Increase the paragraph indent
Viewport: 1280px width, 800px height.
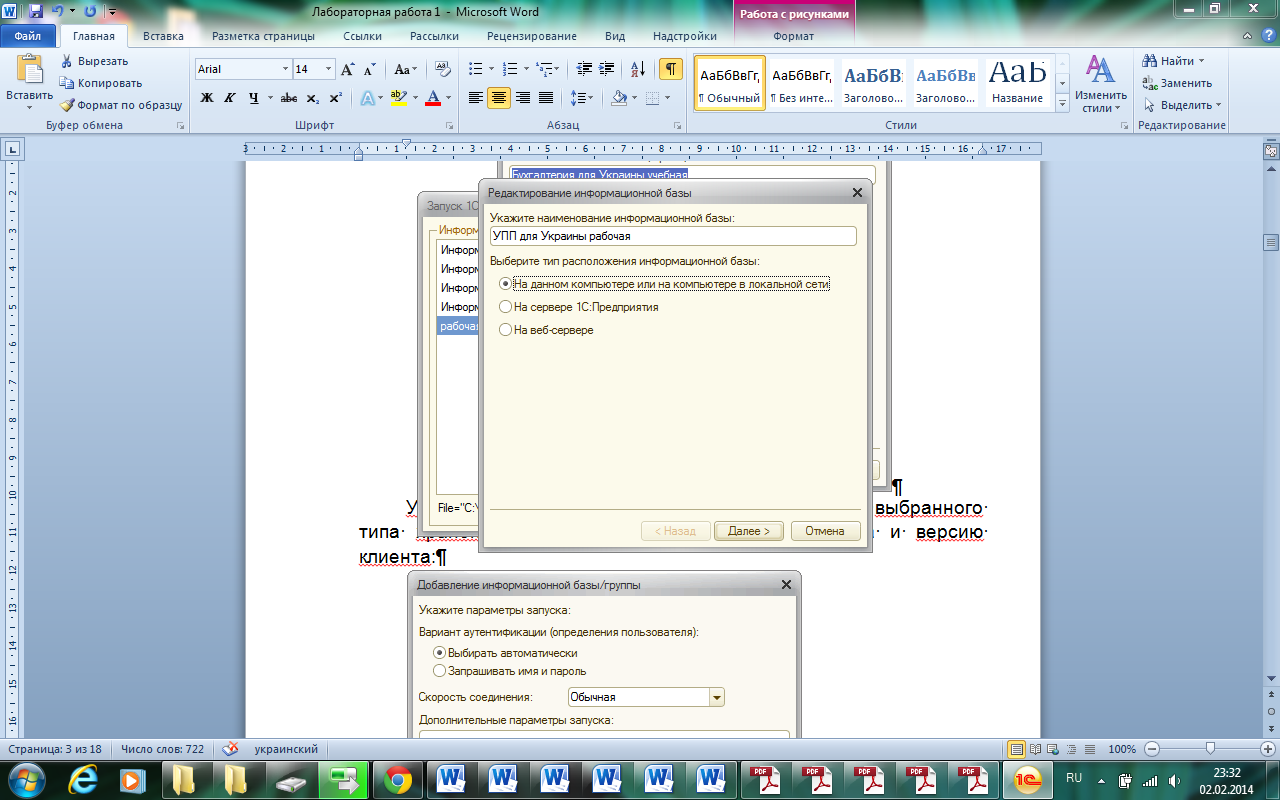pyautogui.click(x=608, y=69)
